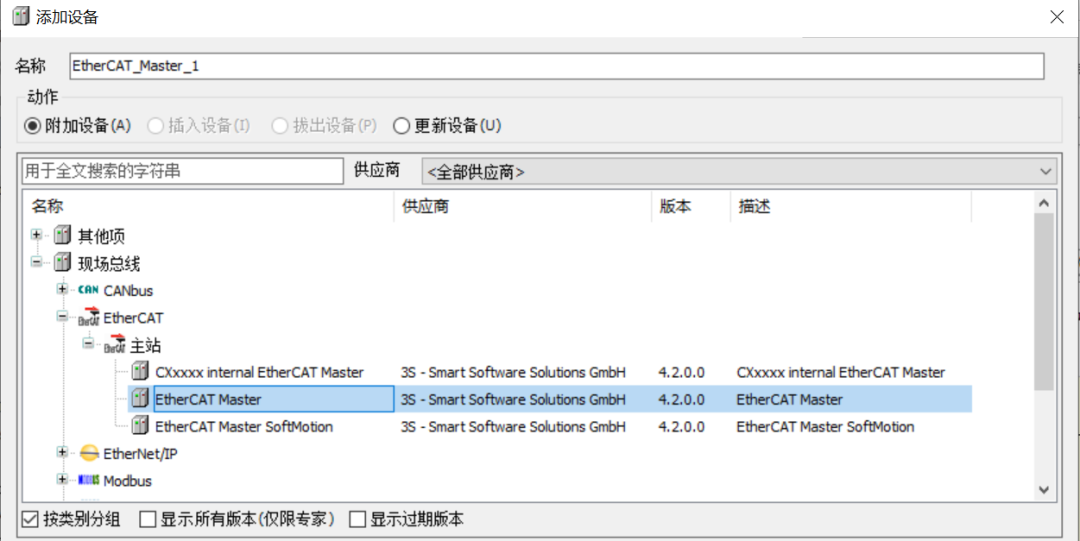Click the device list vertical scrollbar thumb
Viewport: 1080px width, 541px height.
coord(1043,302)
